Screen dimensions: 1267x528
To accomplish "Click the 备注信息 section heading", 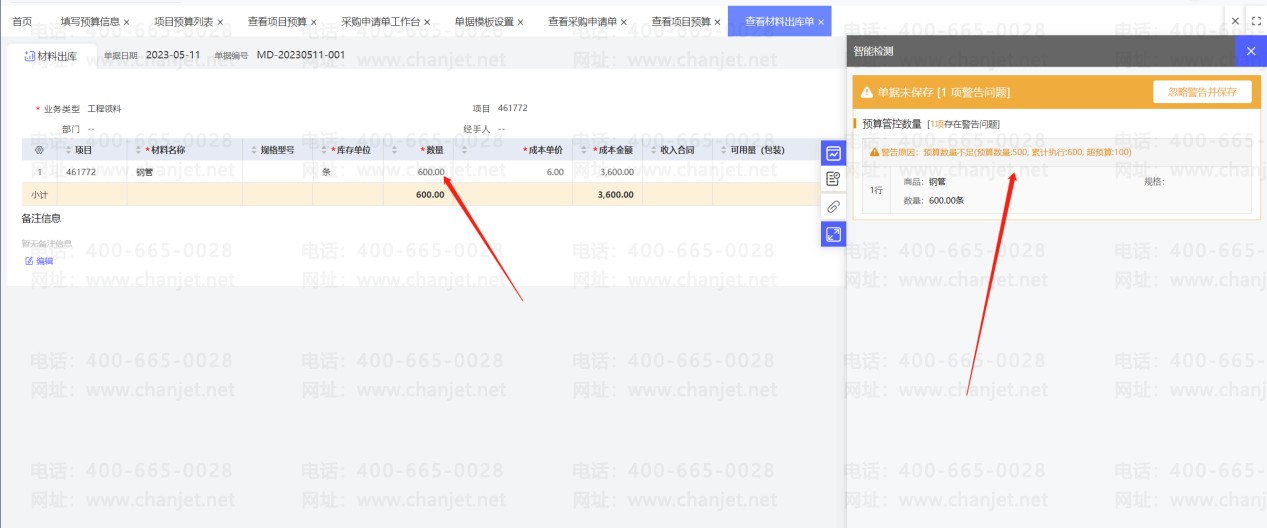I will click(x=41, y=217).
